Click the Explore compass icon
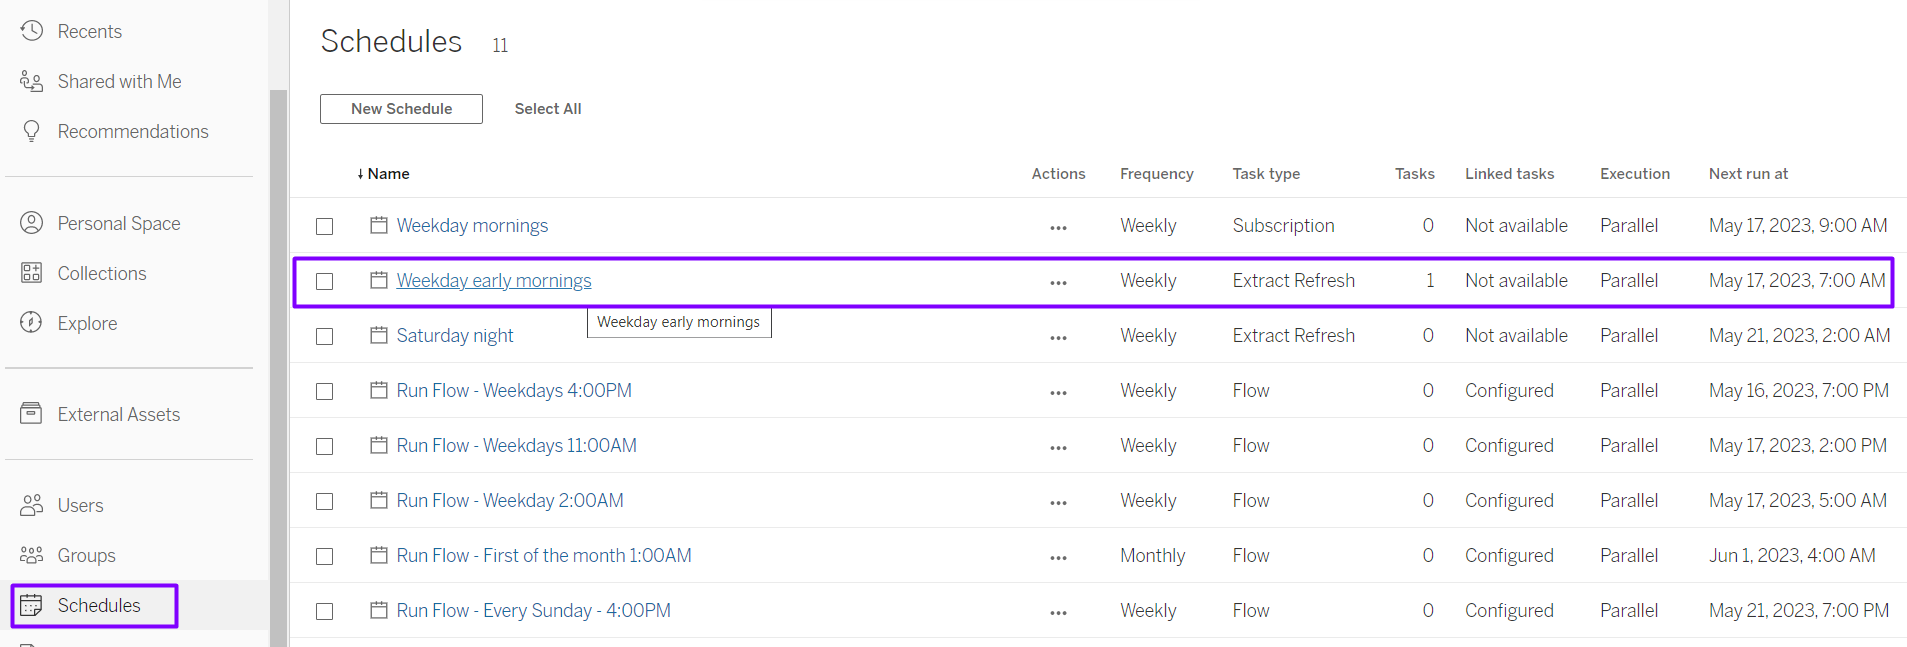The image size is (1907, 647). tap(32, 323)
